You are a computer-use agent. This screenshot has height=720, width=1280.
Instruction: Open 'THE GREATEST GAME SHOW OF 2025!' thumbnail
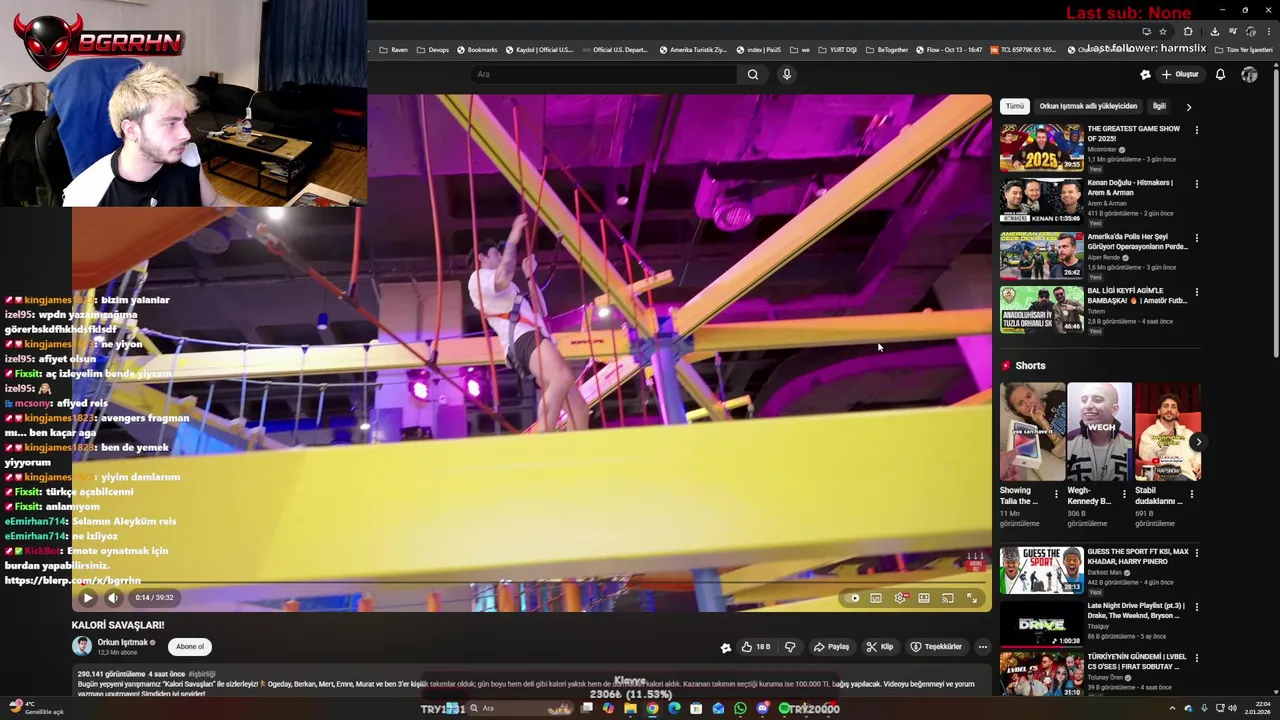pyautogui.click(x=1041, y=148)
